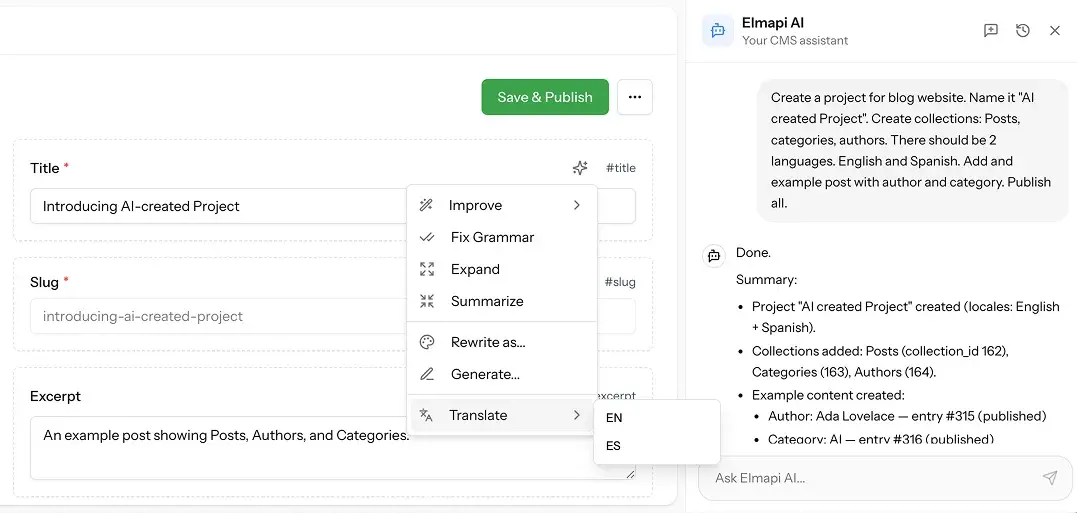1077x513 pixels.
Task: Click the #slug field tag
Action: coord(620,282)
